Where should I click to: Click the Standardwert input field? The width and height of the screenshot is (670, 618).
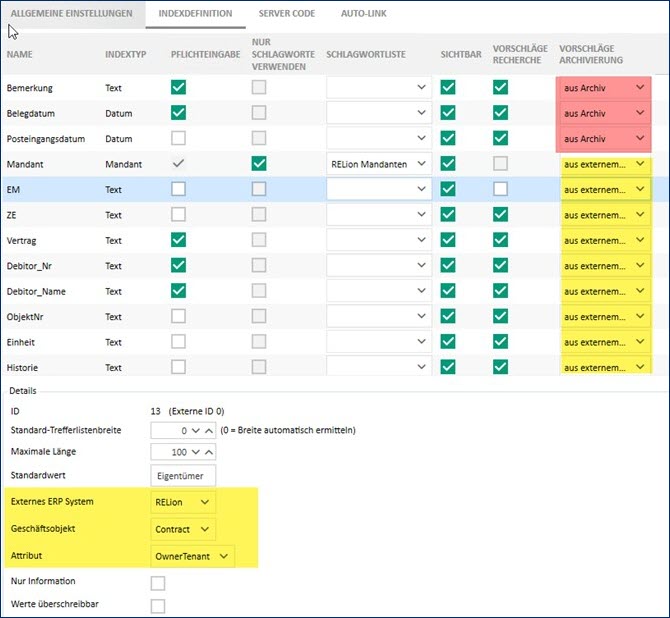183,475
